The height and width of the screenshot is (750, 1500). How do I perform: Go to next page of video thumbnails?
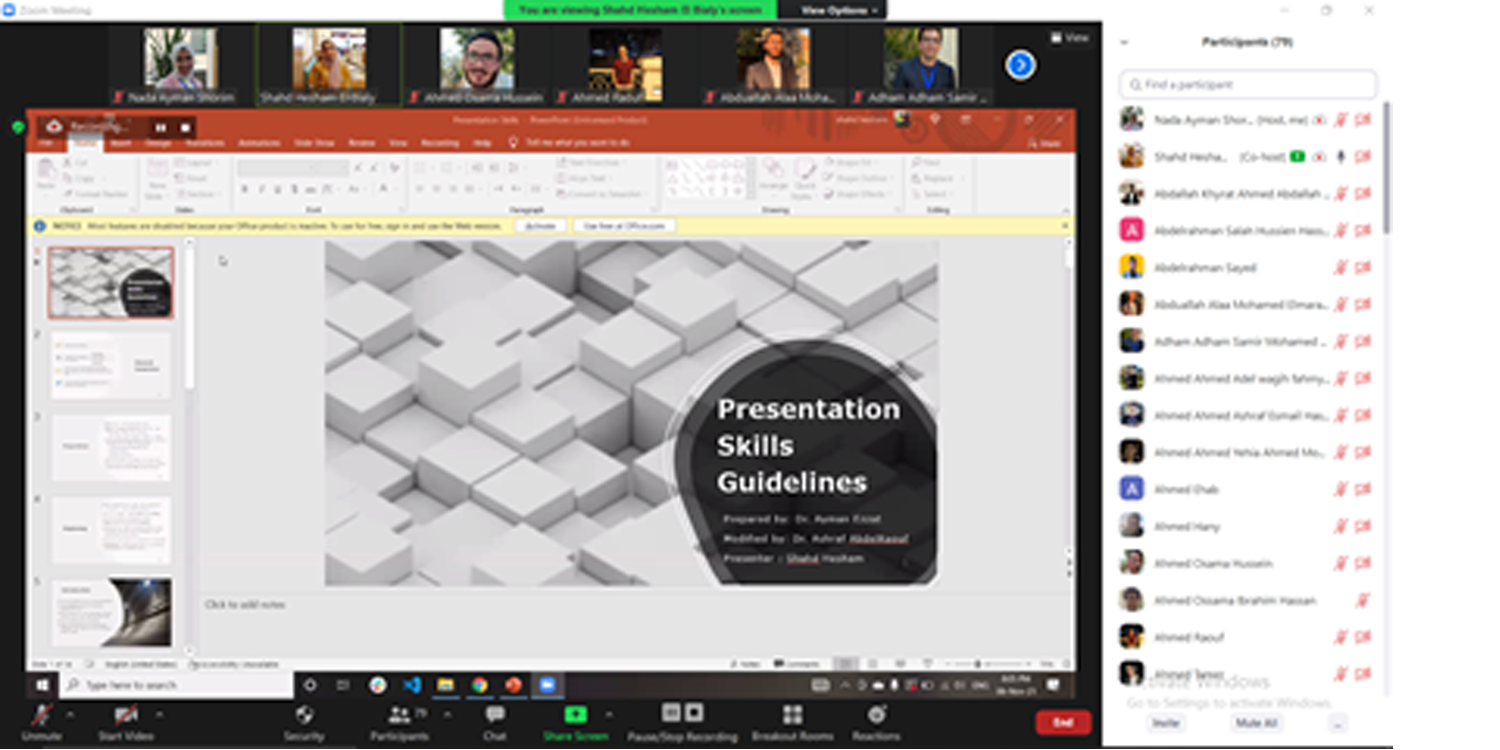point(1020,65)
